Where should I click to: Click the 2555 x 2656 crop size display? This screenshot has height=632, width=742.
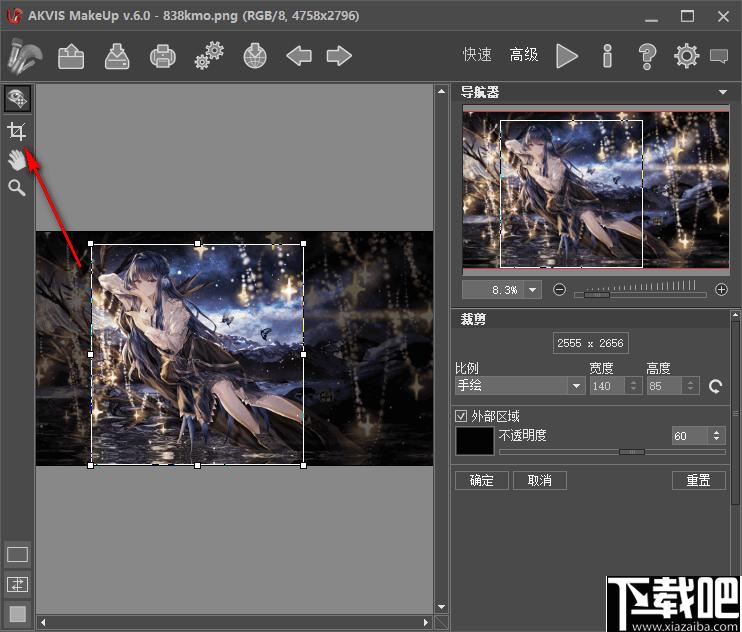pyautogui.click(x=590, y=343)
